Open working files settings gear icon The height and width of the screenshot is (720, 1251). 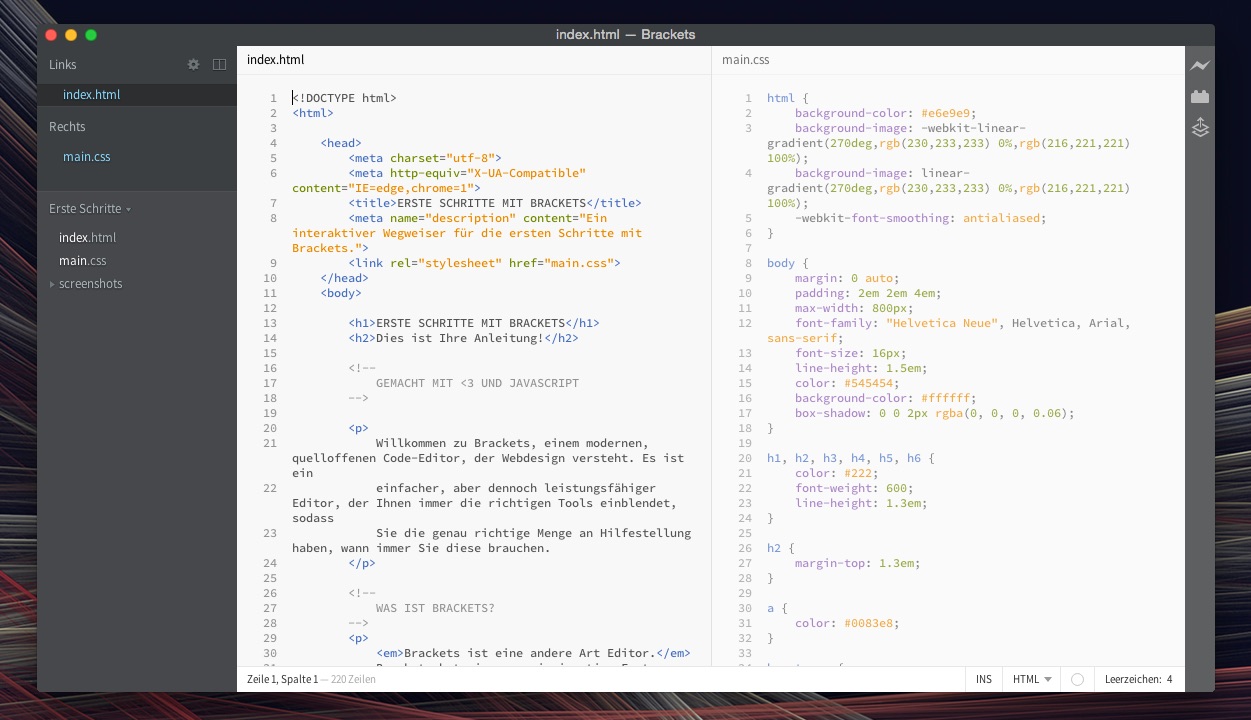coord(194,64)
